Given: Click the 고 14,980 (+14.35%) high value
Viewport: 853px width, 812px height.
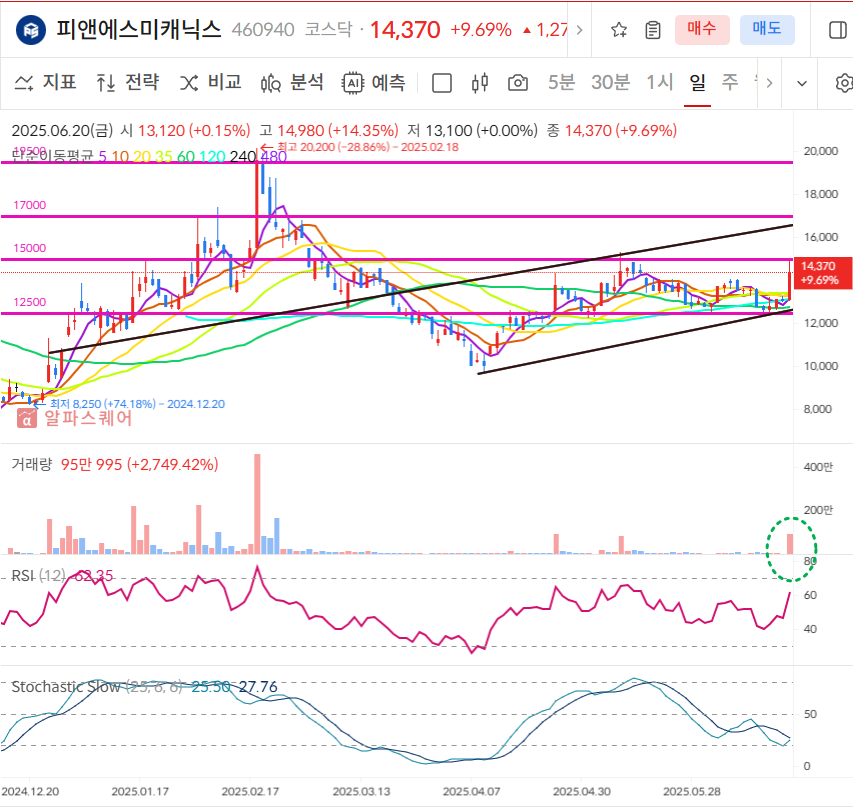Looking at the screenshot, I should (329, 131).
